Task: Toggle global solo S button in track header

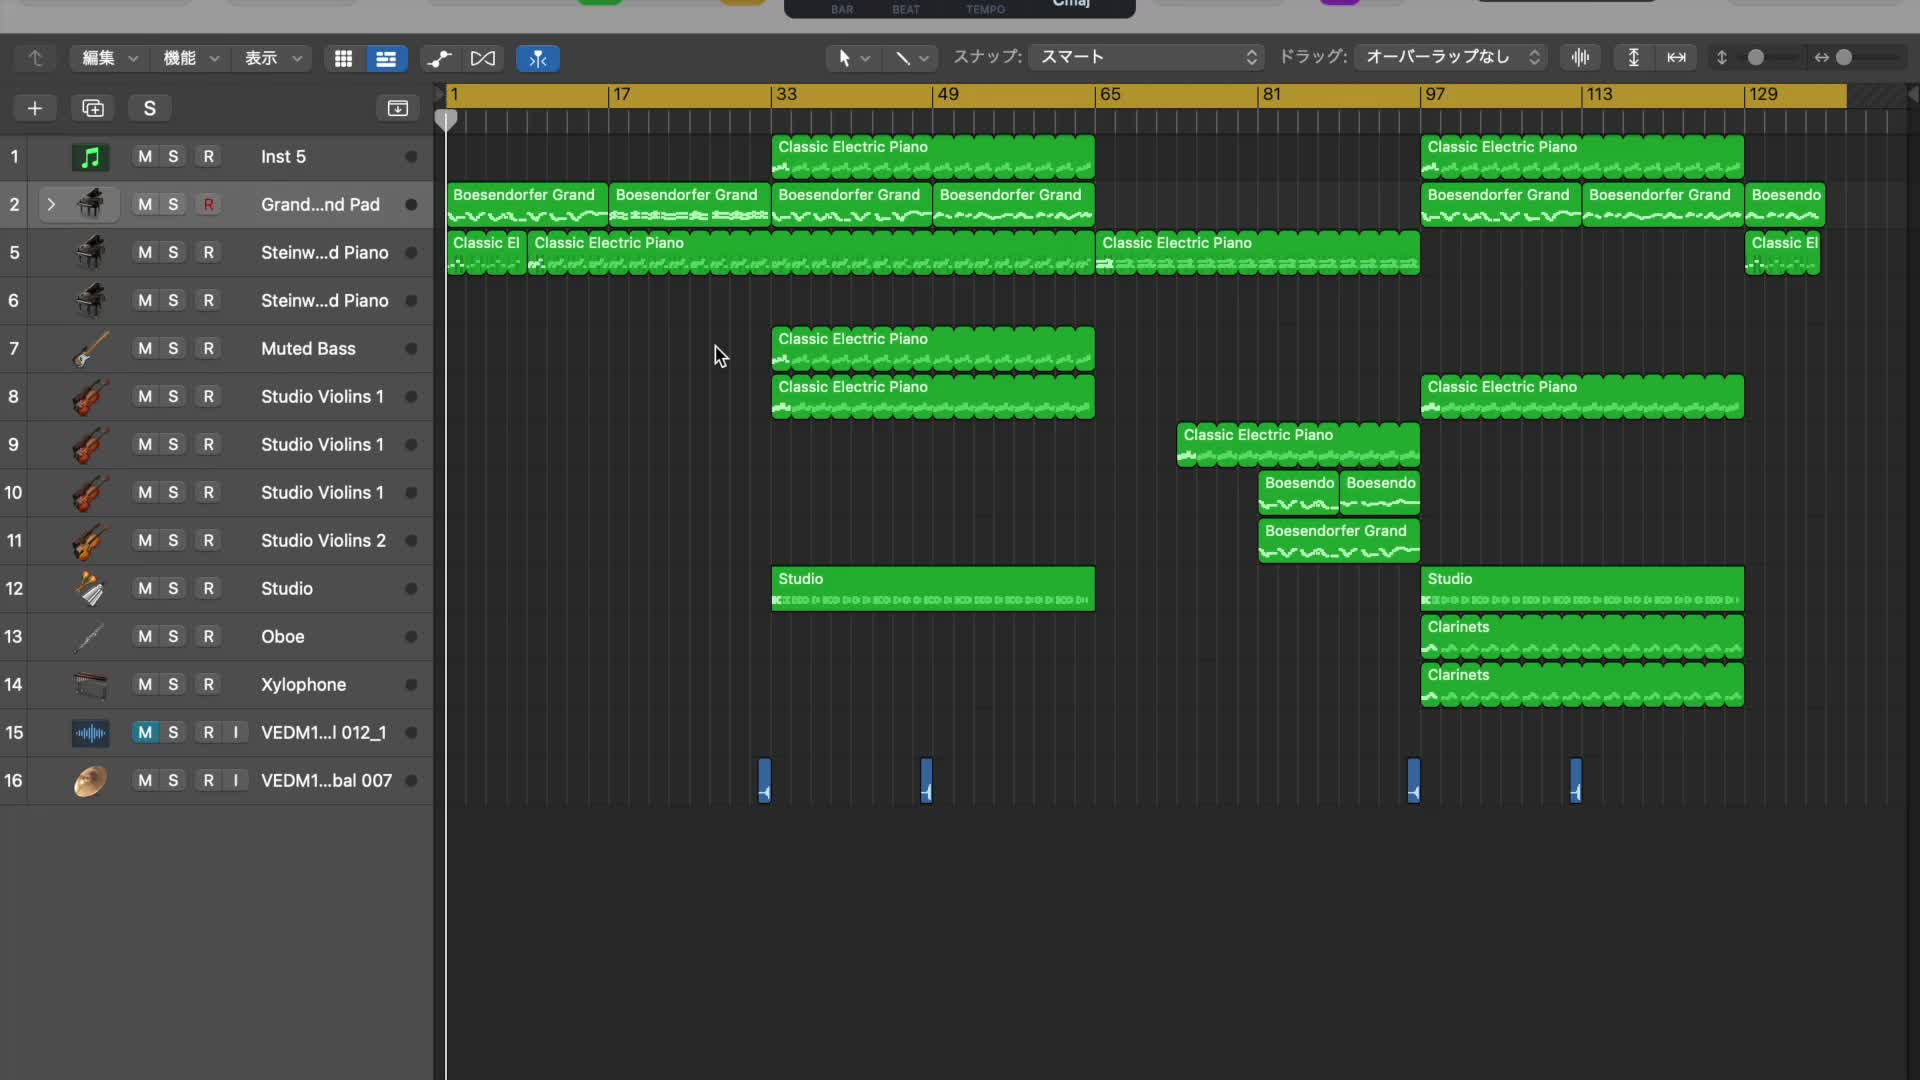Action: tap(150, 108)
